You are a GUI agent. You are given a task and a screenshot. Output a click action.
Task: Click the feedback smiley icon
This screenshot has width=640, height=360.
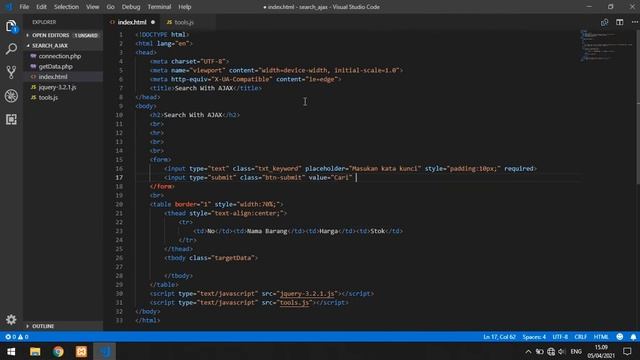click(x=620, y=337)
